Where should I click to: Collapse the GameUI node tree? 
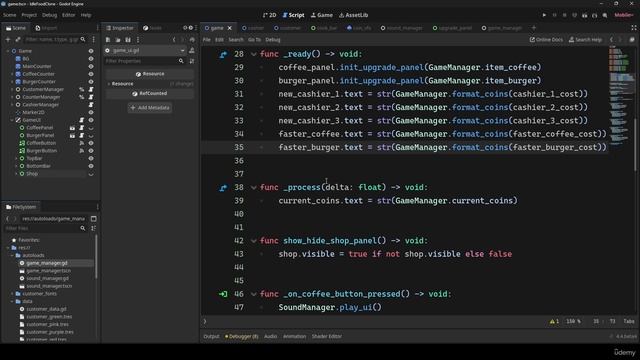pyautogui.click(x=12, y=120)
